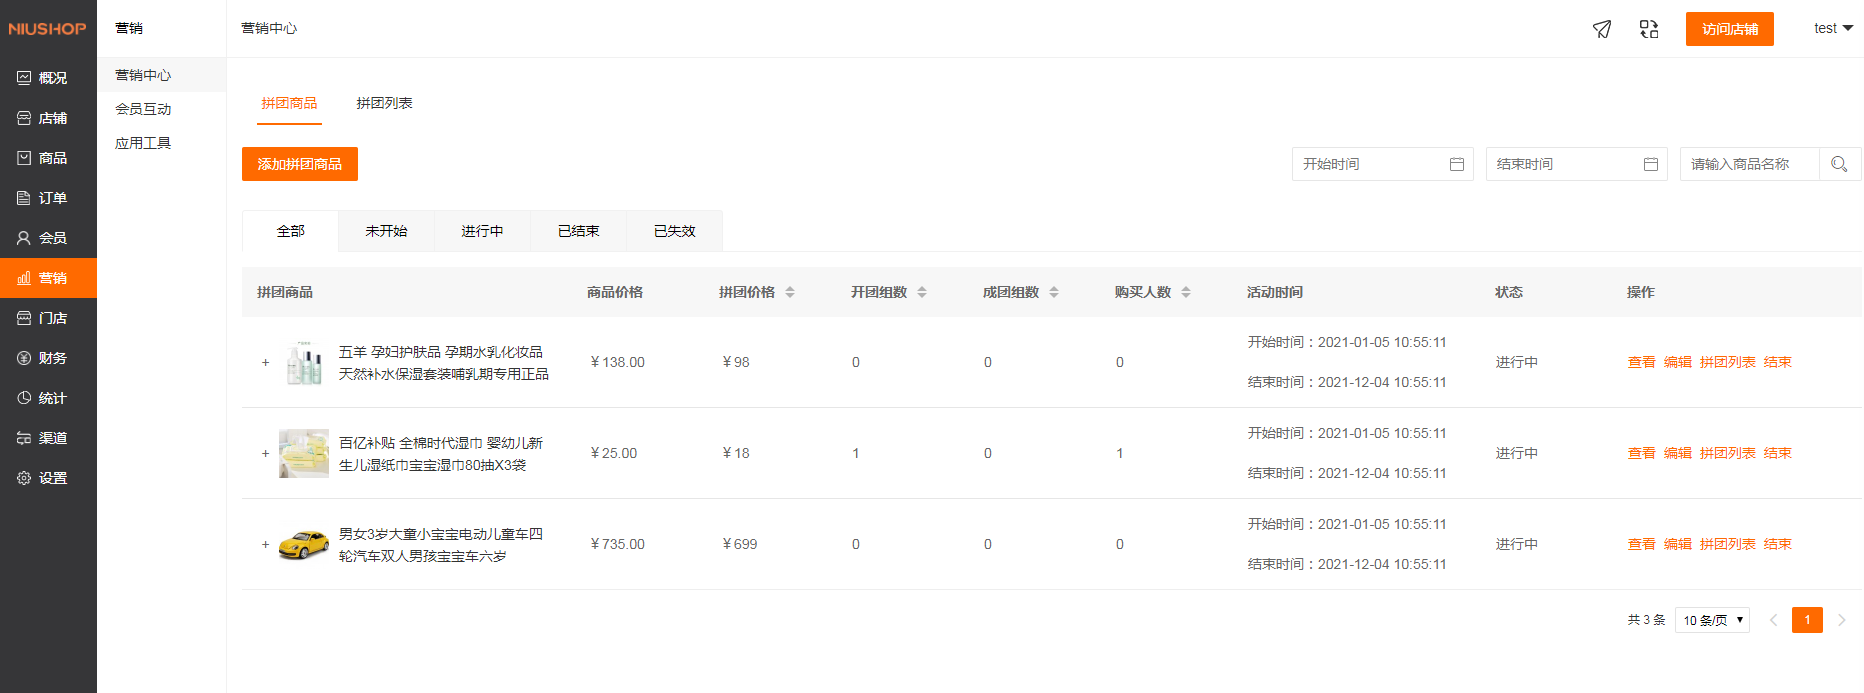The width and height of the screenshot is (1864, 693).
Task: Open calendar icon in start time field
Action: 1457,164
